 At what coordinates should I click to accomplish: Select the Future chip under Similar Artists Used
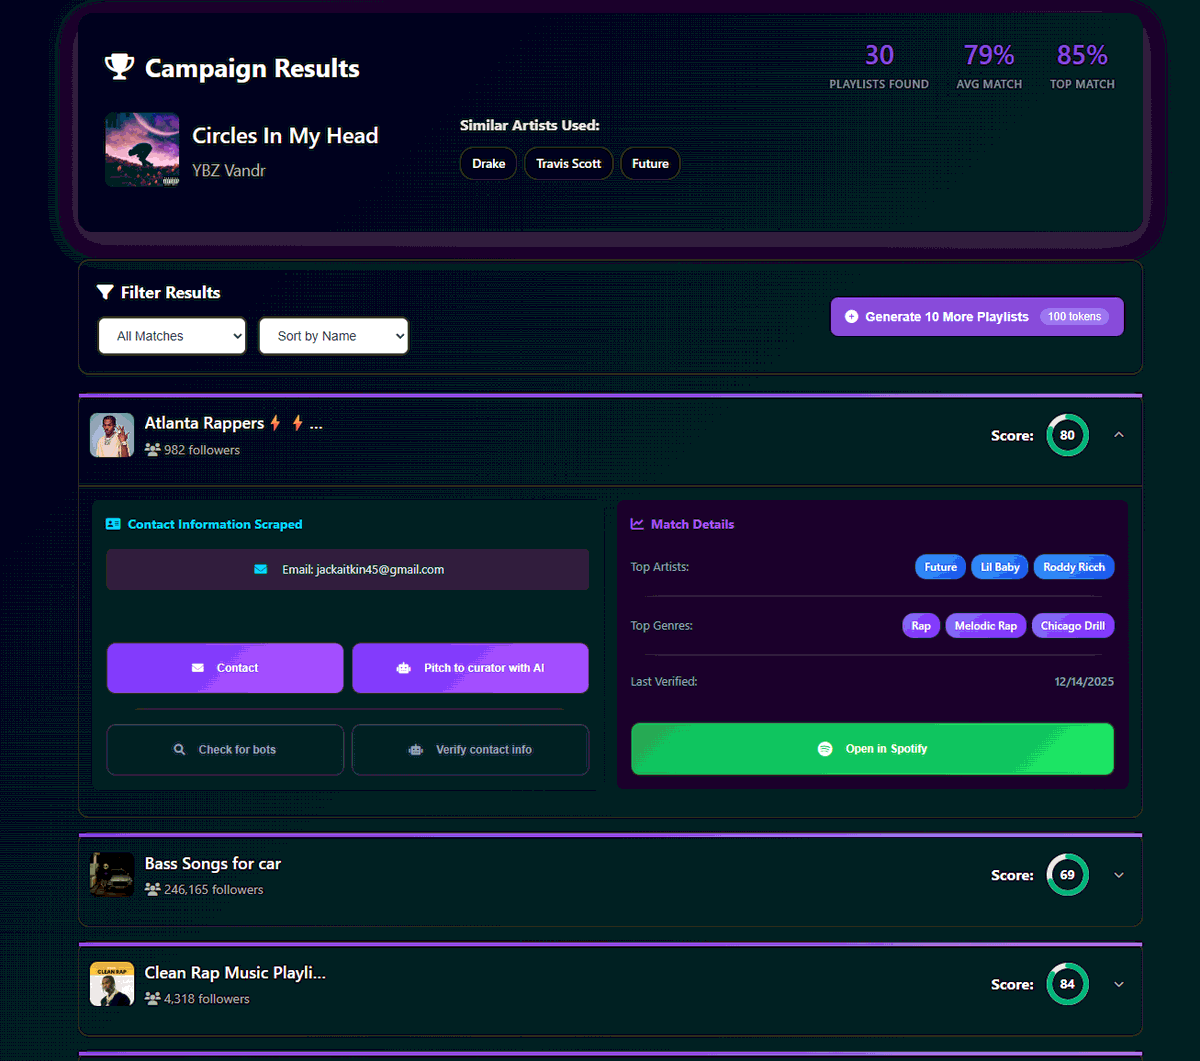[x=650, y=163]
